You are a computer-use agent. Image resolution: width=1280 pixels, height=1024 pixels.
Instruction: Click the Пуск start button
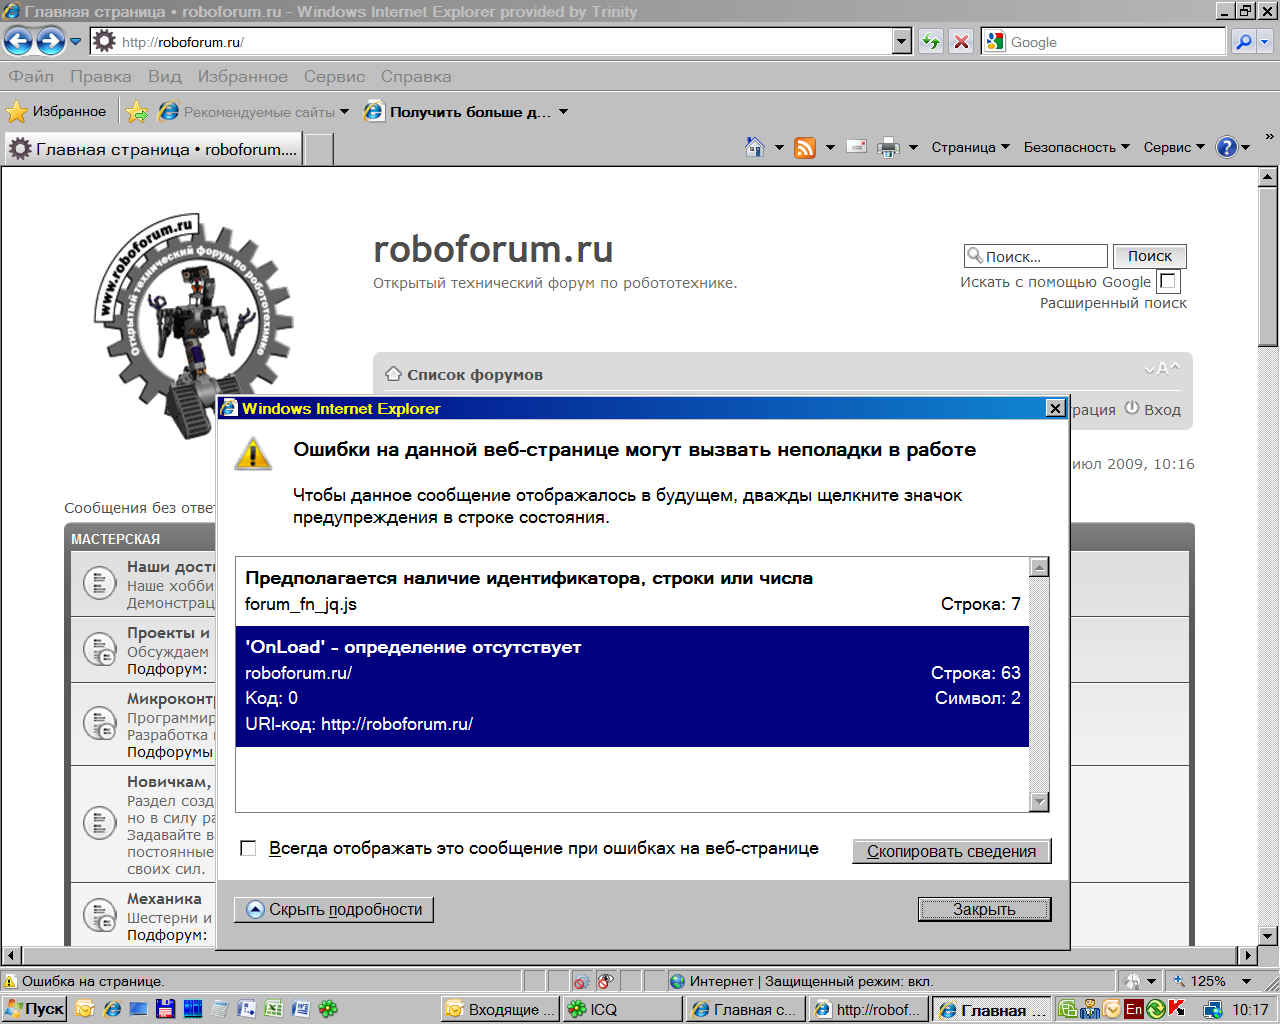tap(35, 1009)
